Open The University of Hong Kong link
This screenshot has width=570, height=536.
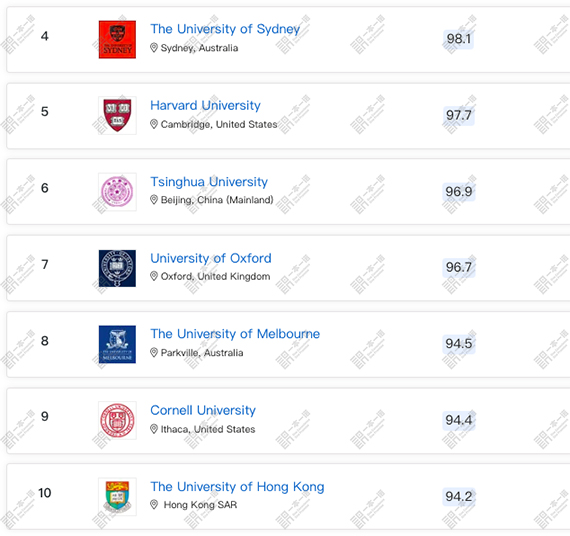pyautogui.click(x=237, y=486)
